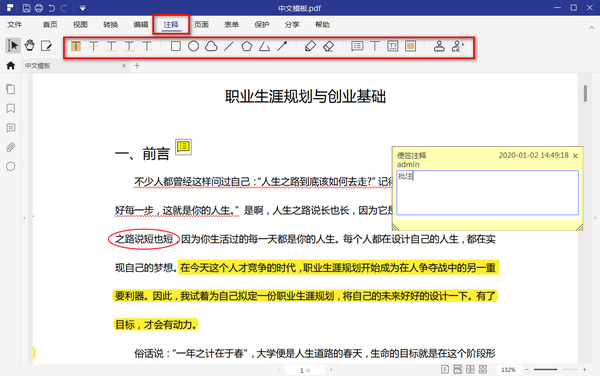Viewport: 600px width, 376px height.
Task: Add a sticky note comment
Action: 357,46
